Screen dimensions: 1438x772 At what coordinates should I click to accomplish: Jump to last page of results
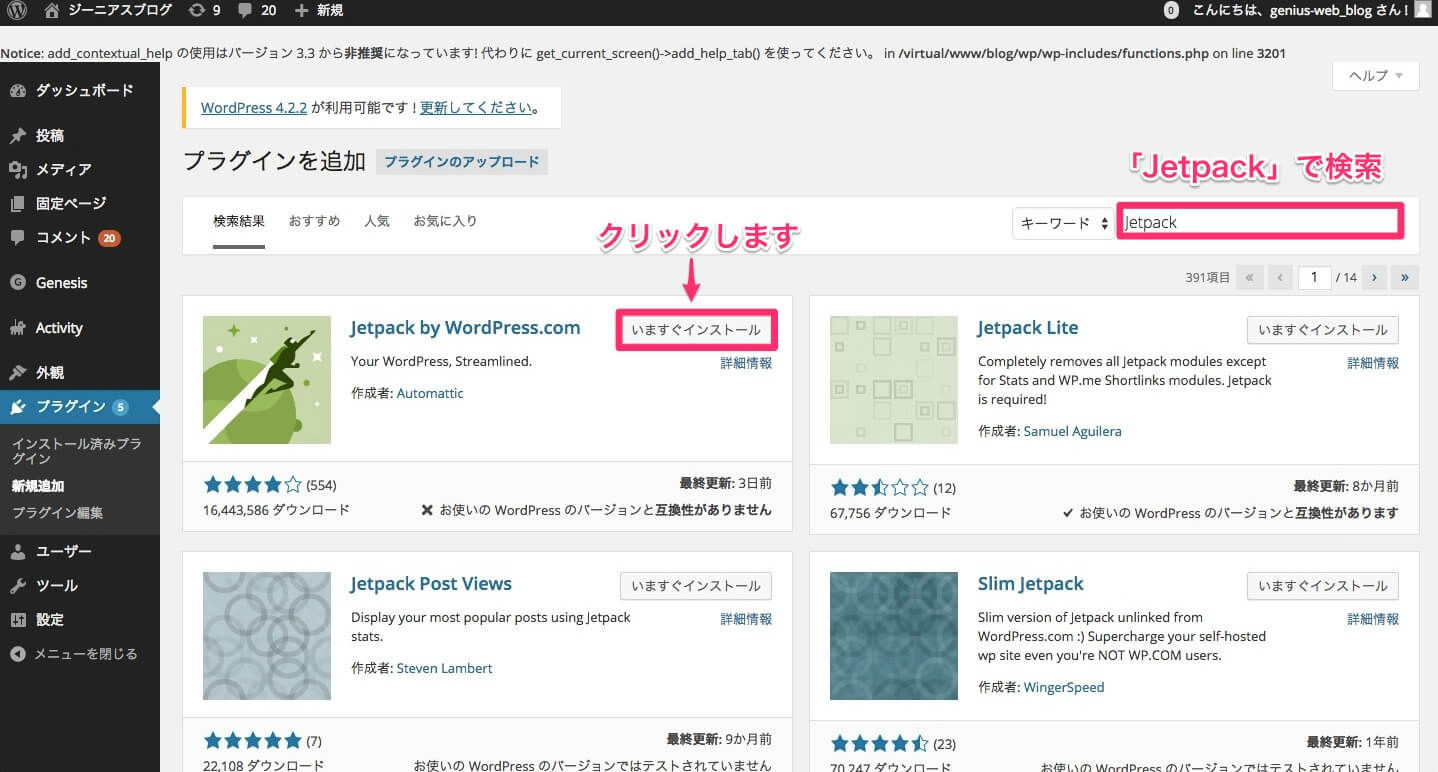[x=1405, y=277]
